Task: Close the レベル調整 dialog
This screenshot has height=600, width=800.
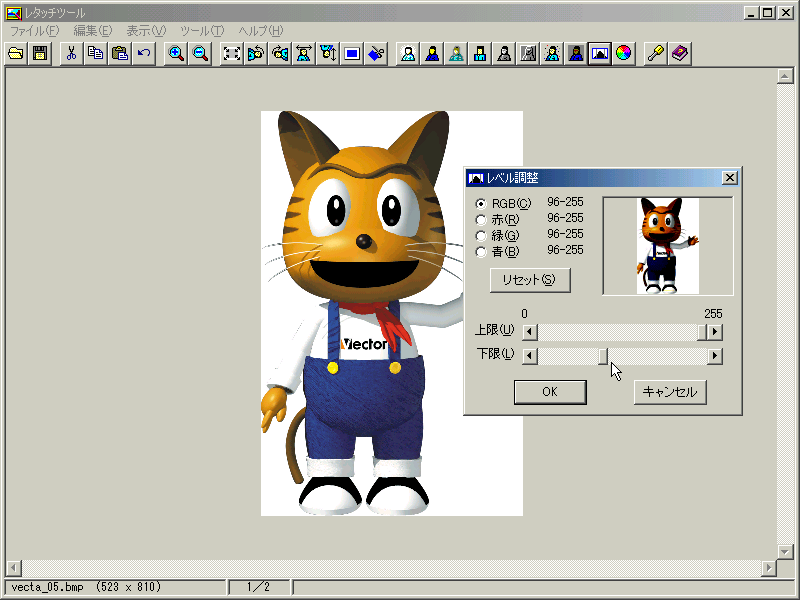Action: pos(730,178)
